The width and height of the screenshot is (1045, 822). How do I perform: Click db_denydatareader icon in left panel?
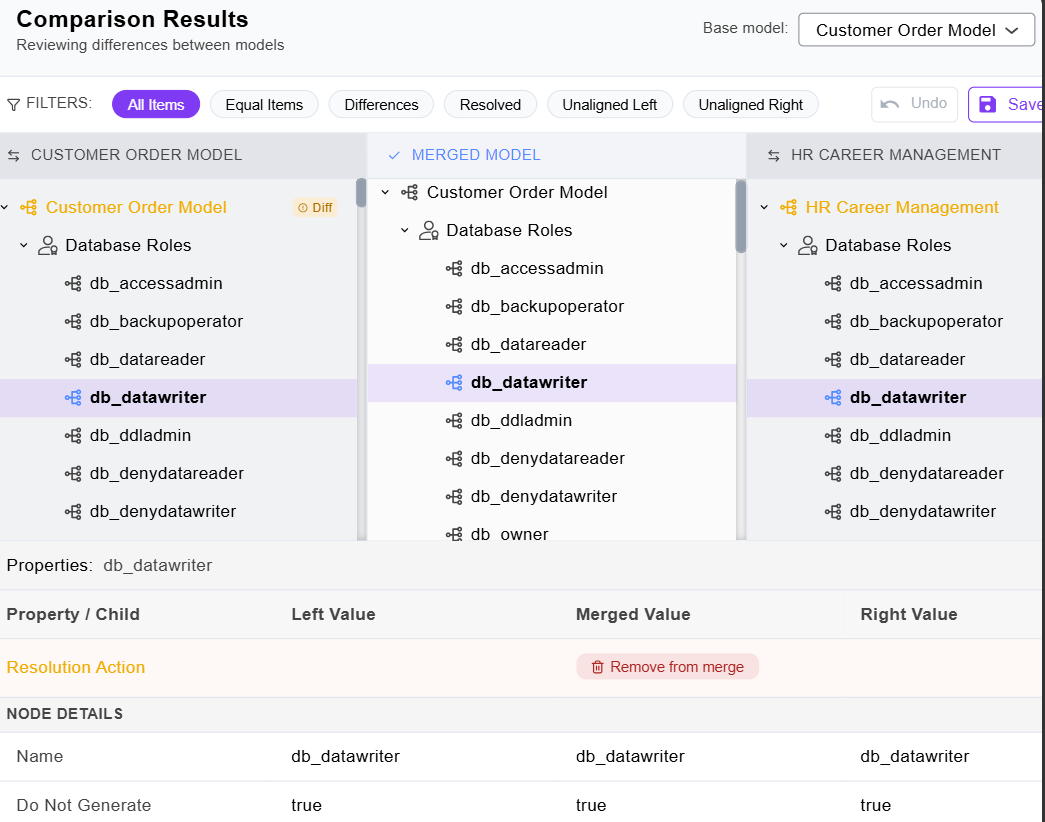73,473
